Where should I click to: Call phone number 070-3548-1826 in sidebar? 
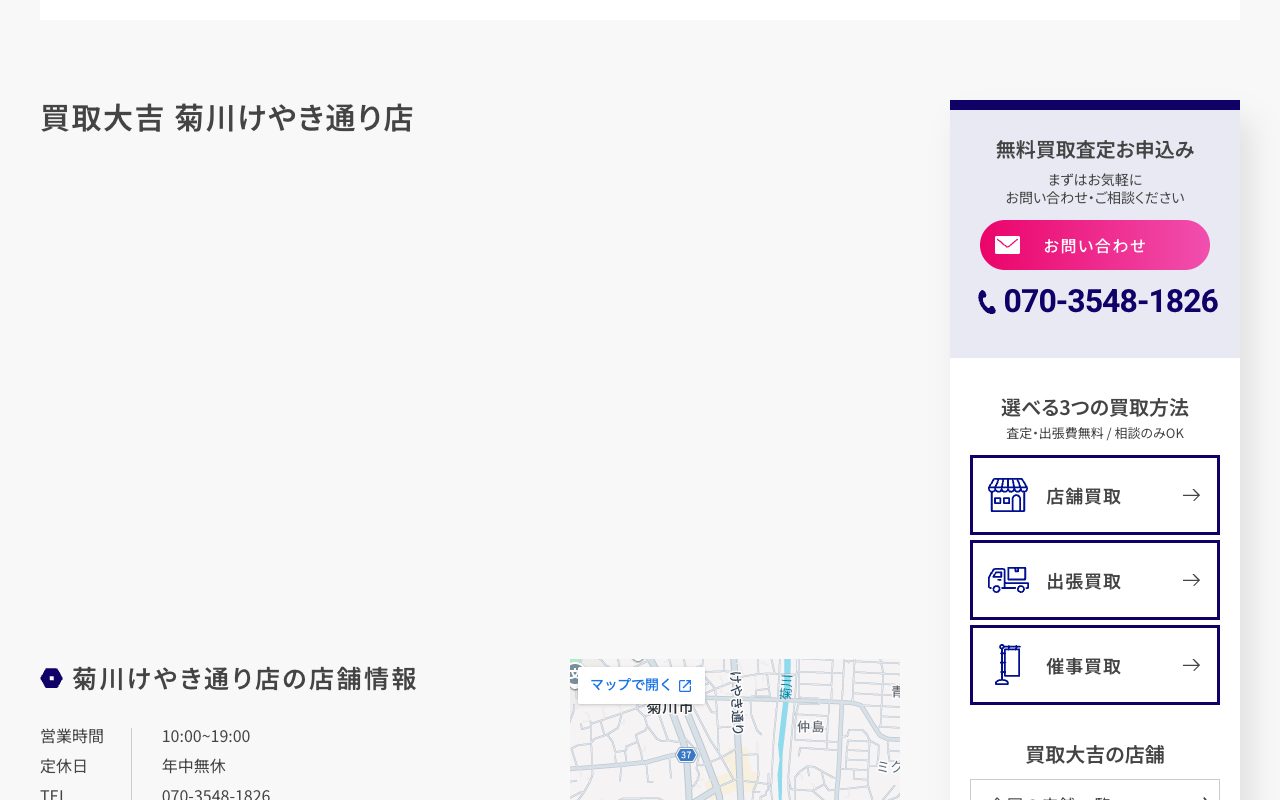tap(1110, 301)
